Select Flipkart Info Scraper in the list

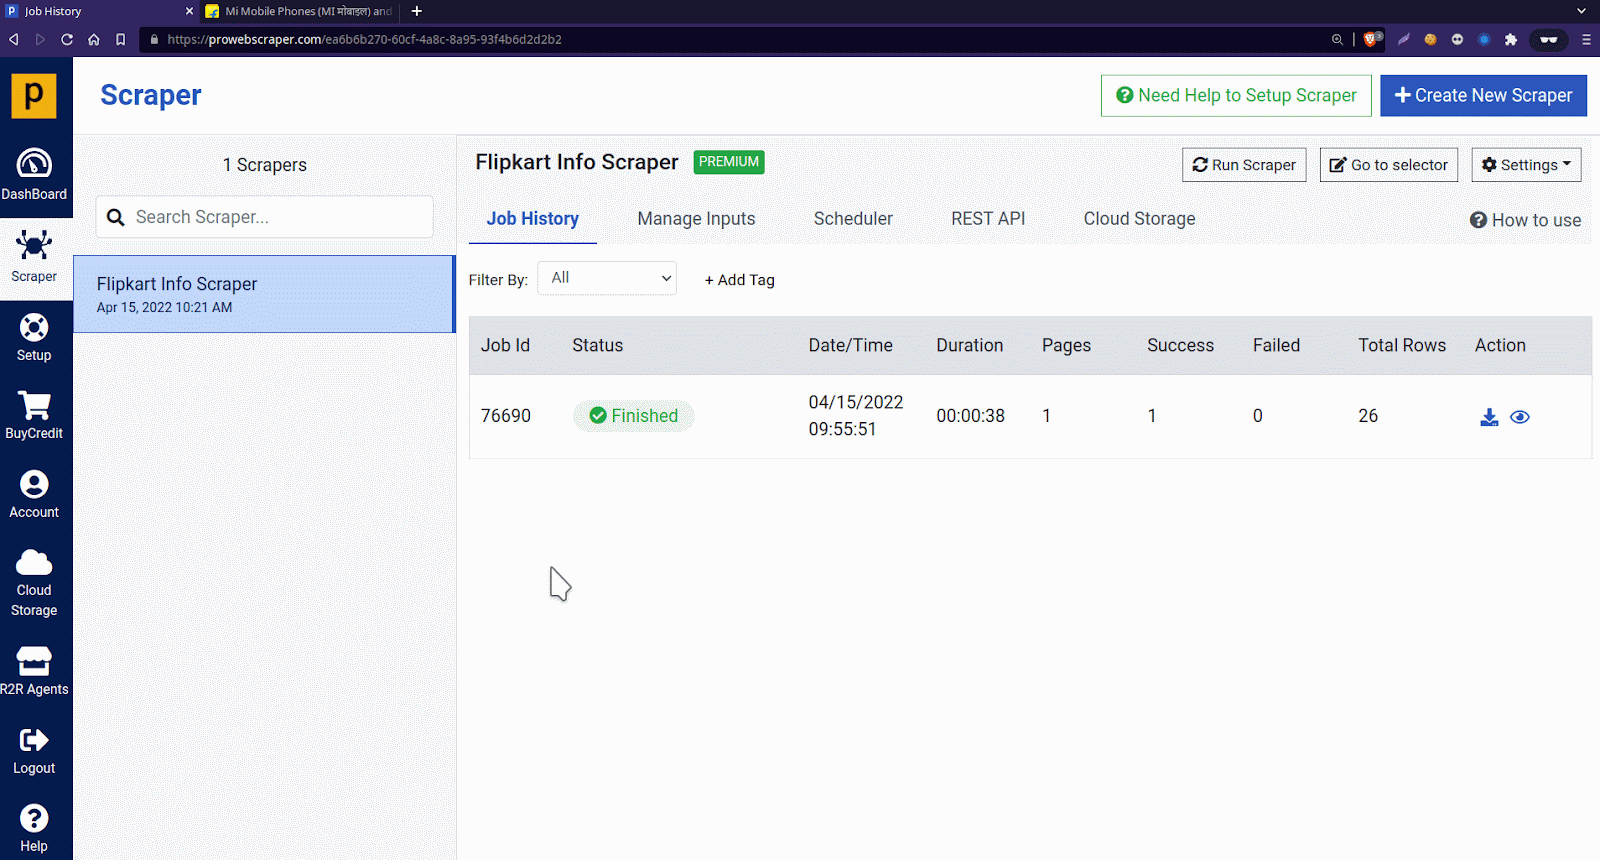pyautogui.click(x=264, y=294)
